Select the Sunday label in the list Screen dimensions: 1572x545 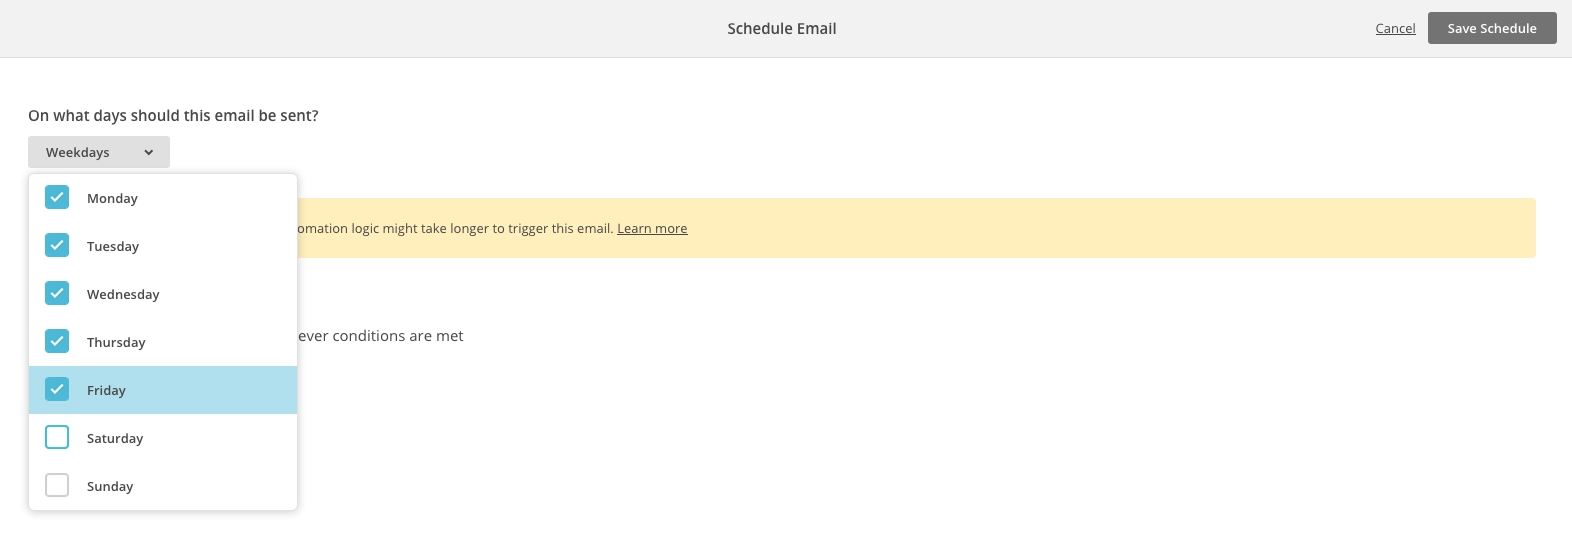[x=110, y=486]
